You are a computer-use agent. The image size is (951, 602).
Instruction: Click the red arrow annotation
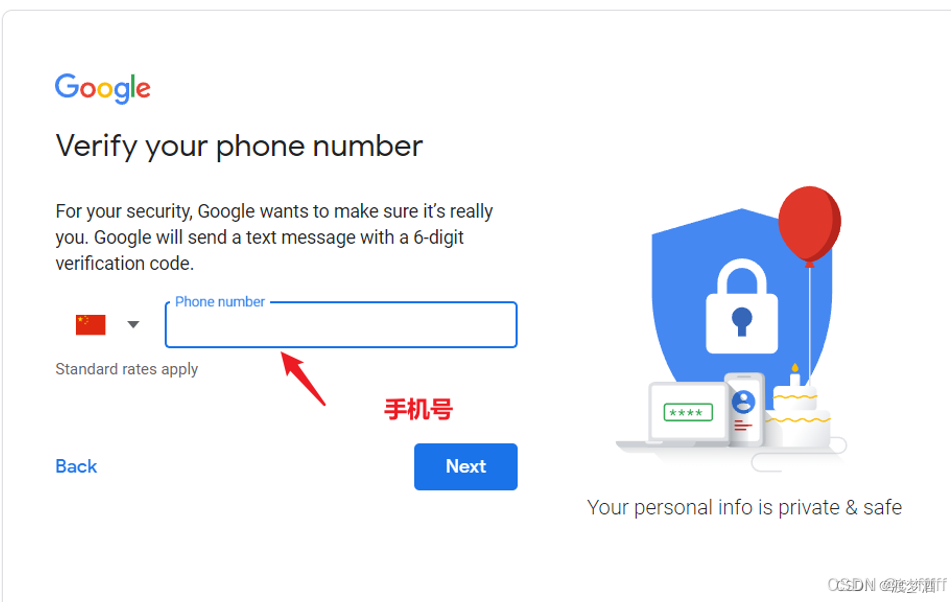pos(303,378)
